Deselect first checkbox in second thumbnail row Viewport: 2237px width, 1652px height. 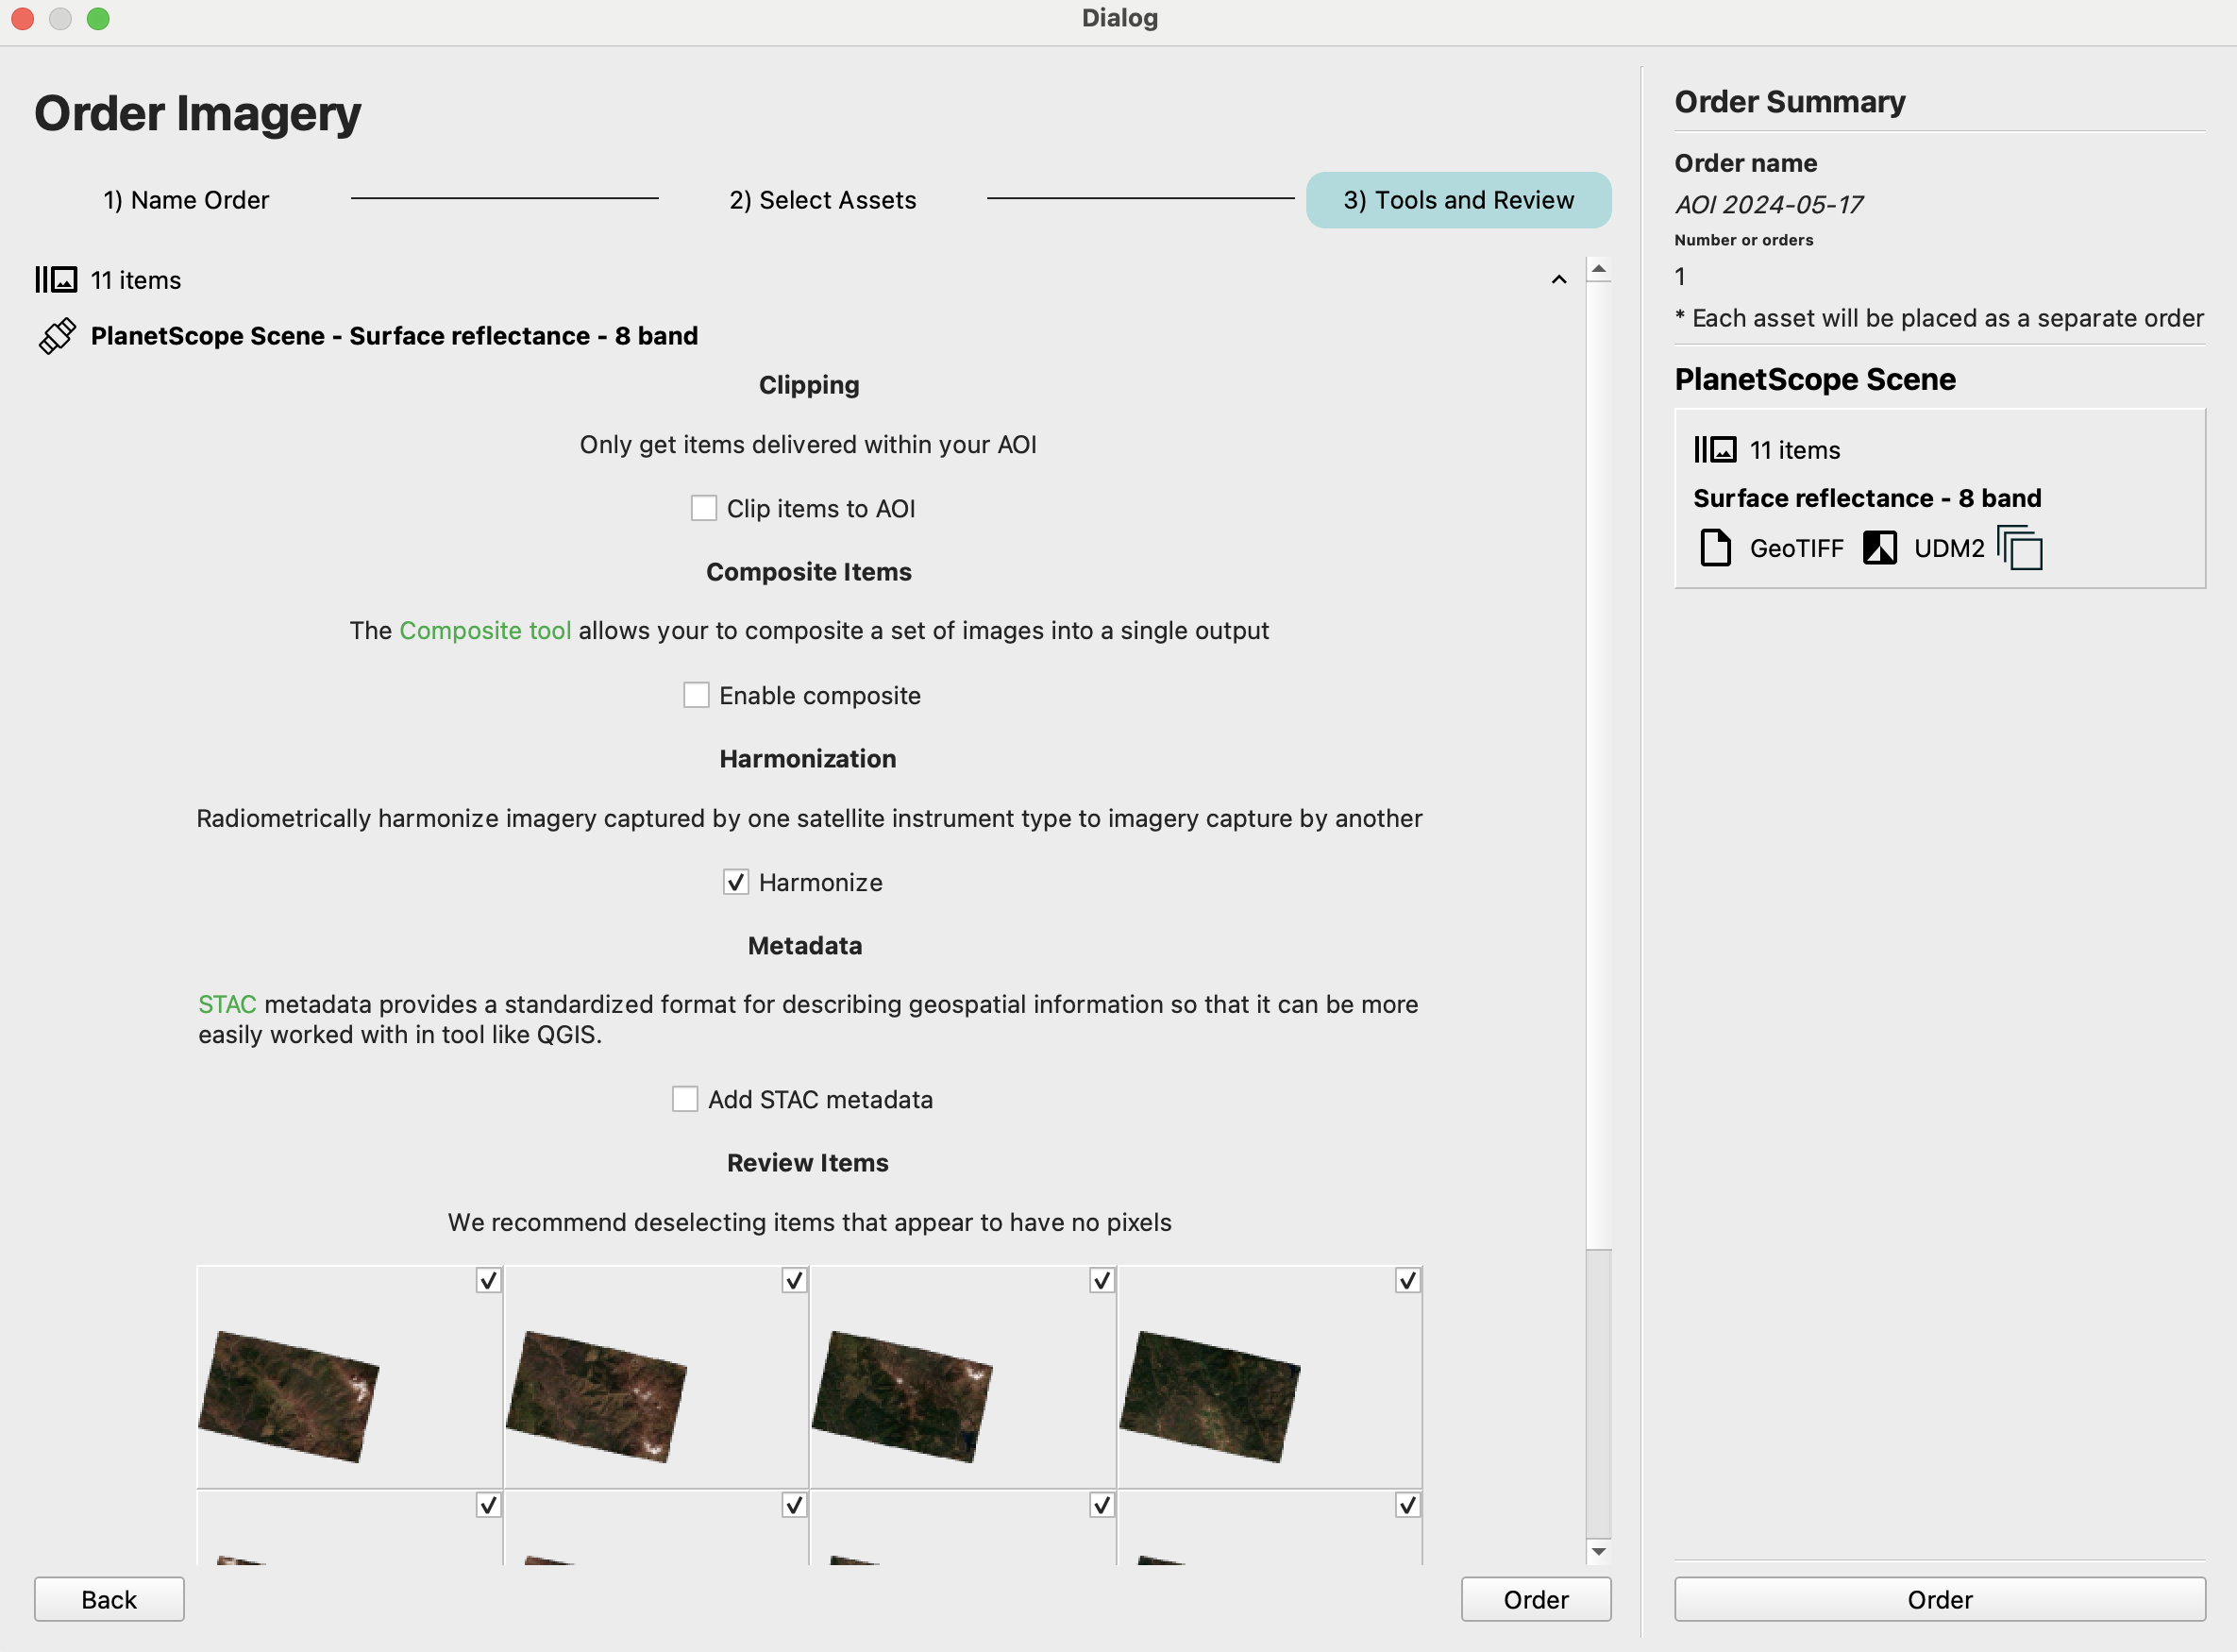(x=488, y=1505)
